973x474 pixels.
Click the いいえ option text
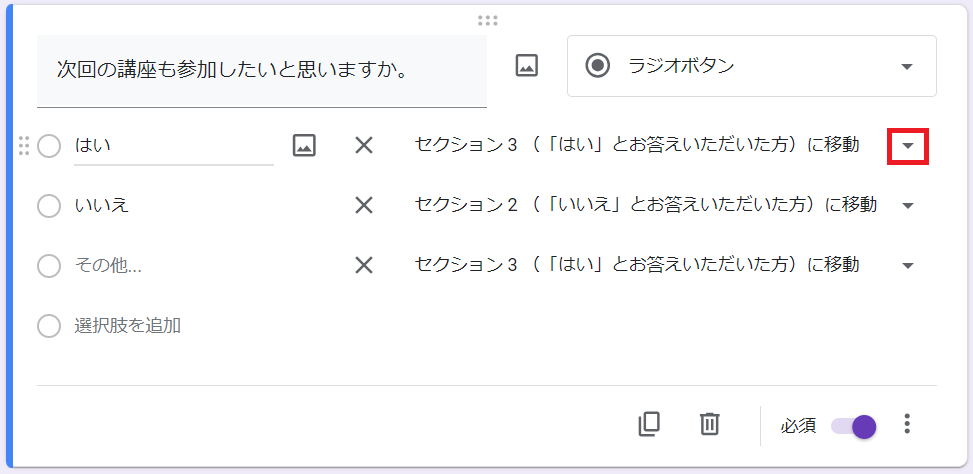pyautogui.click(x=102, y=206)
